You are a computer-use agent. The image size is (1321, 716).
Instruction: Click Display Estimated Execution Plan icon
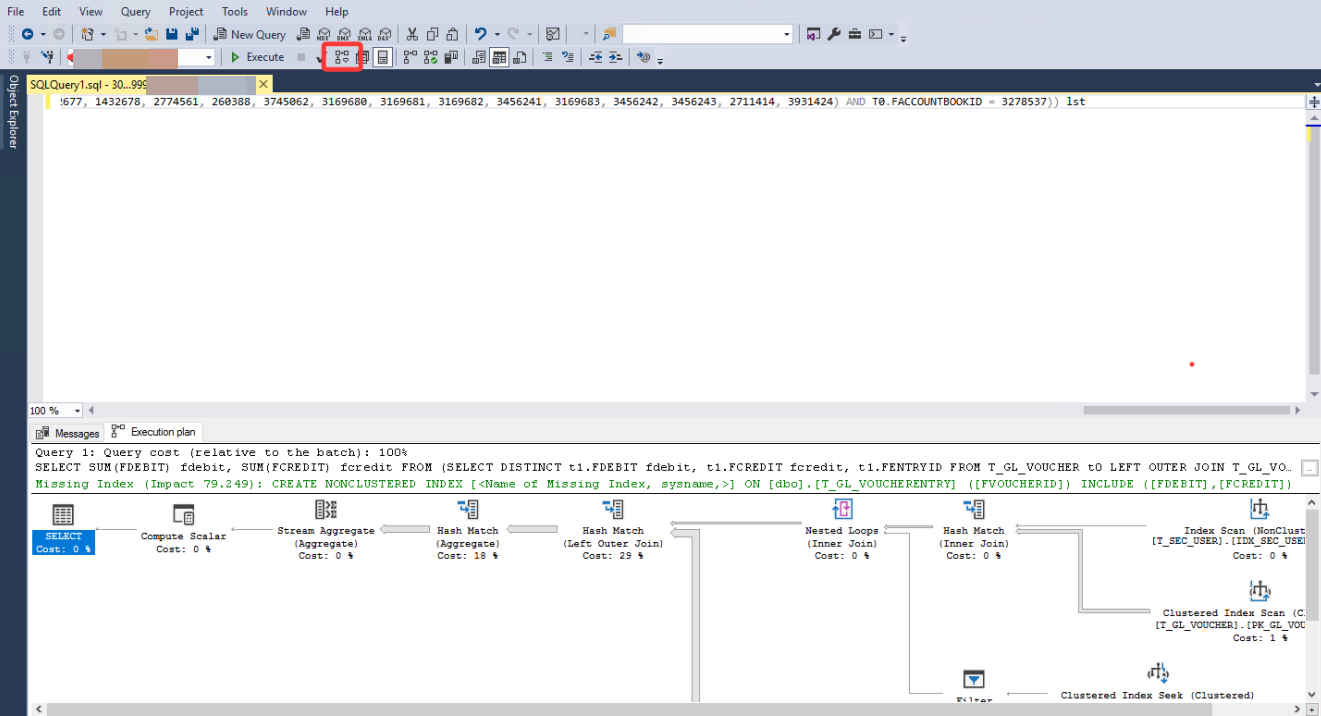342,58
